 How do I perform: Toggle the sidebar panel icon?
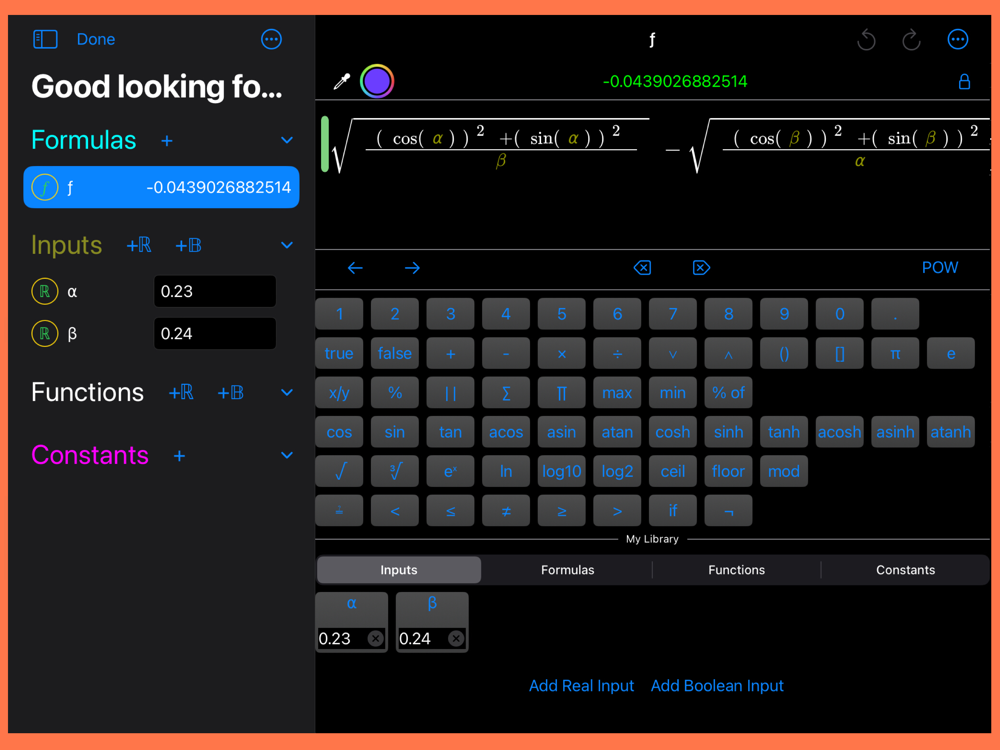point(45,40)
